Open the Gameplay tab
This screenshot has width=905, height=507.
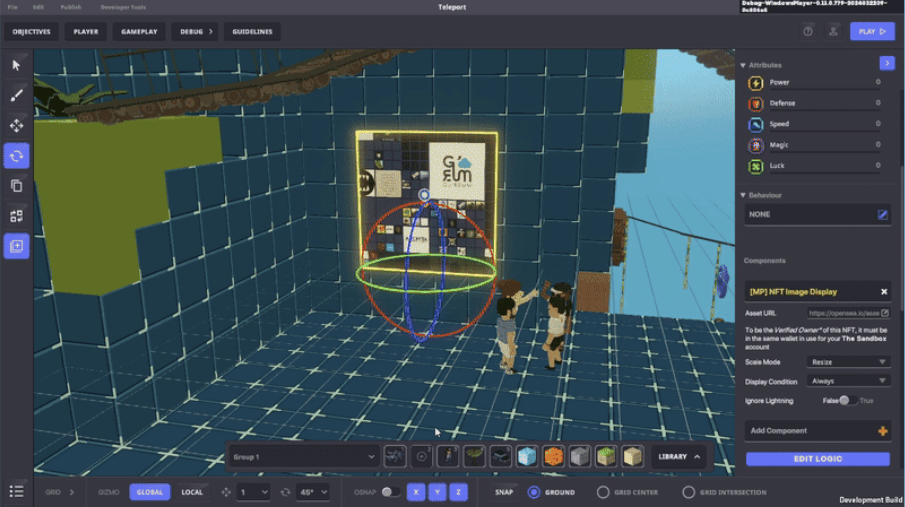[x=139, y=32]
